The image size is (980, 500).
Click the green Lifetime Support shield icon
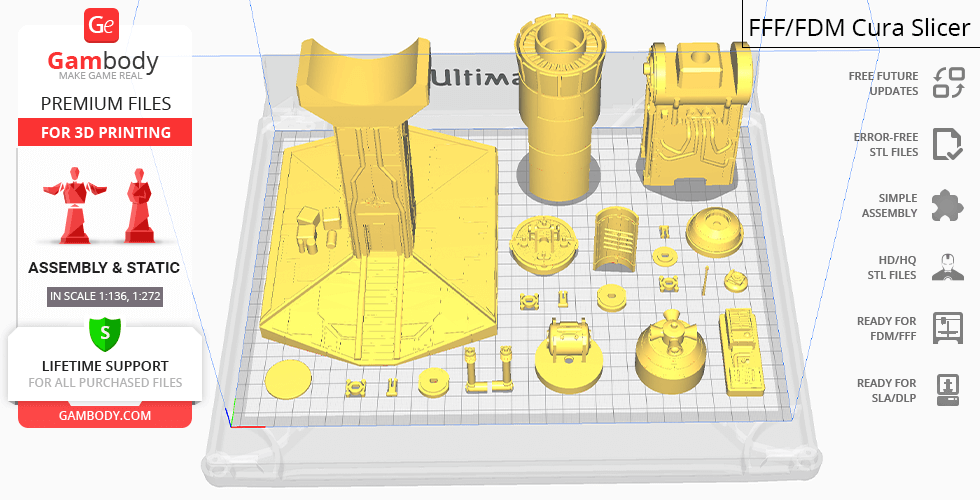tap(104, 332)
